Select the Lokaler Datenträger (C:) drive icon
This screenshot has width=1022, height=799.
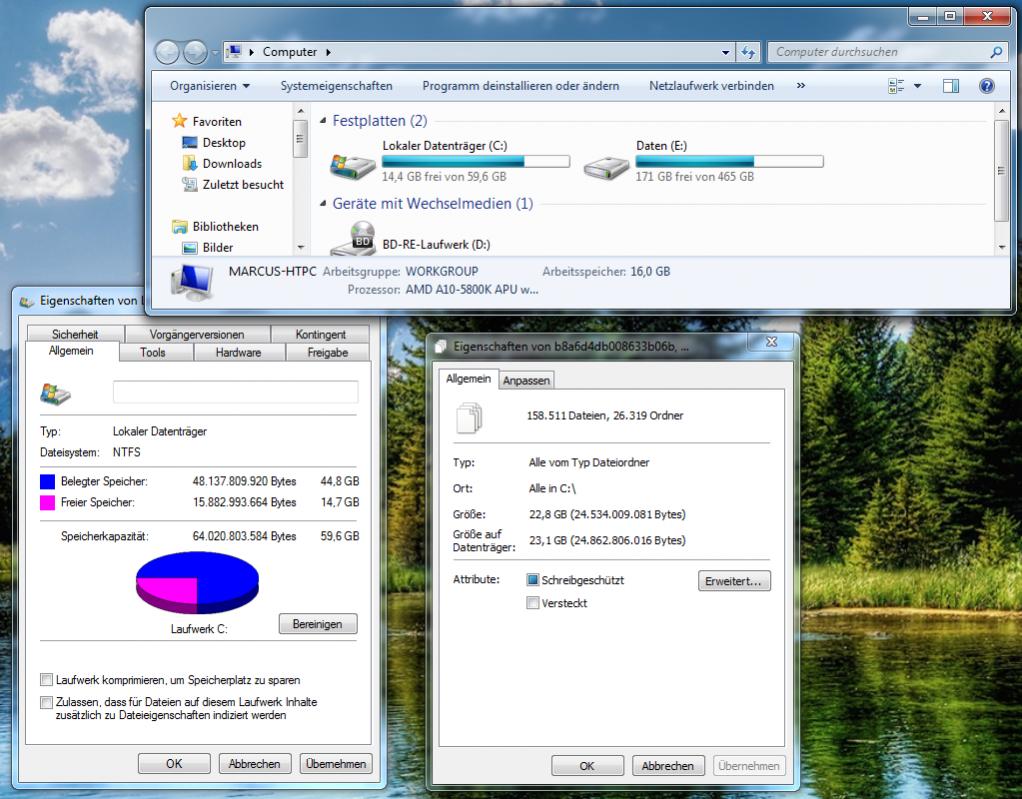(x=353, y=166)
